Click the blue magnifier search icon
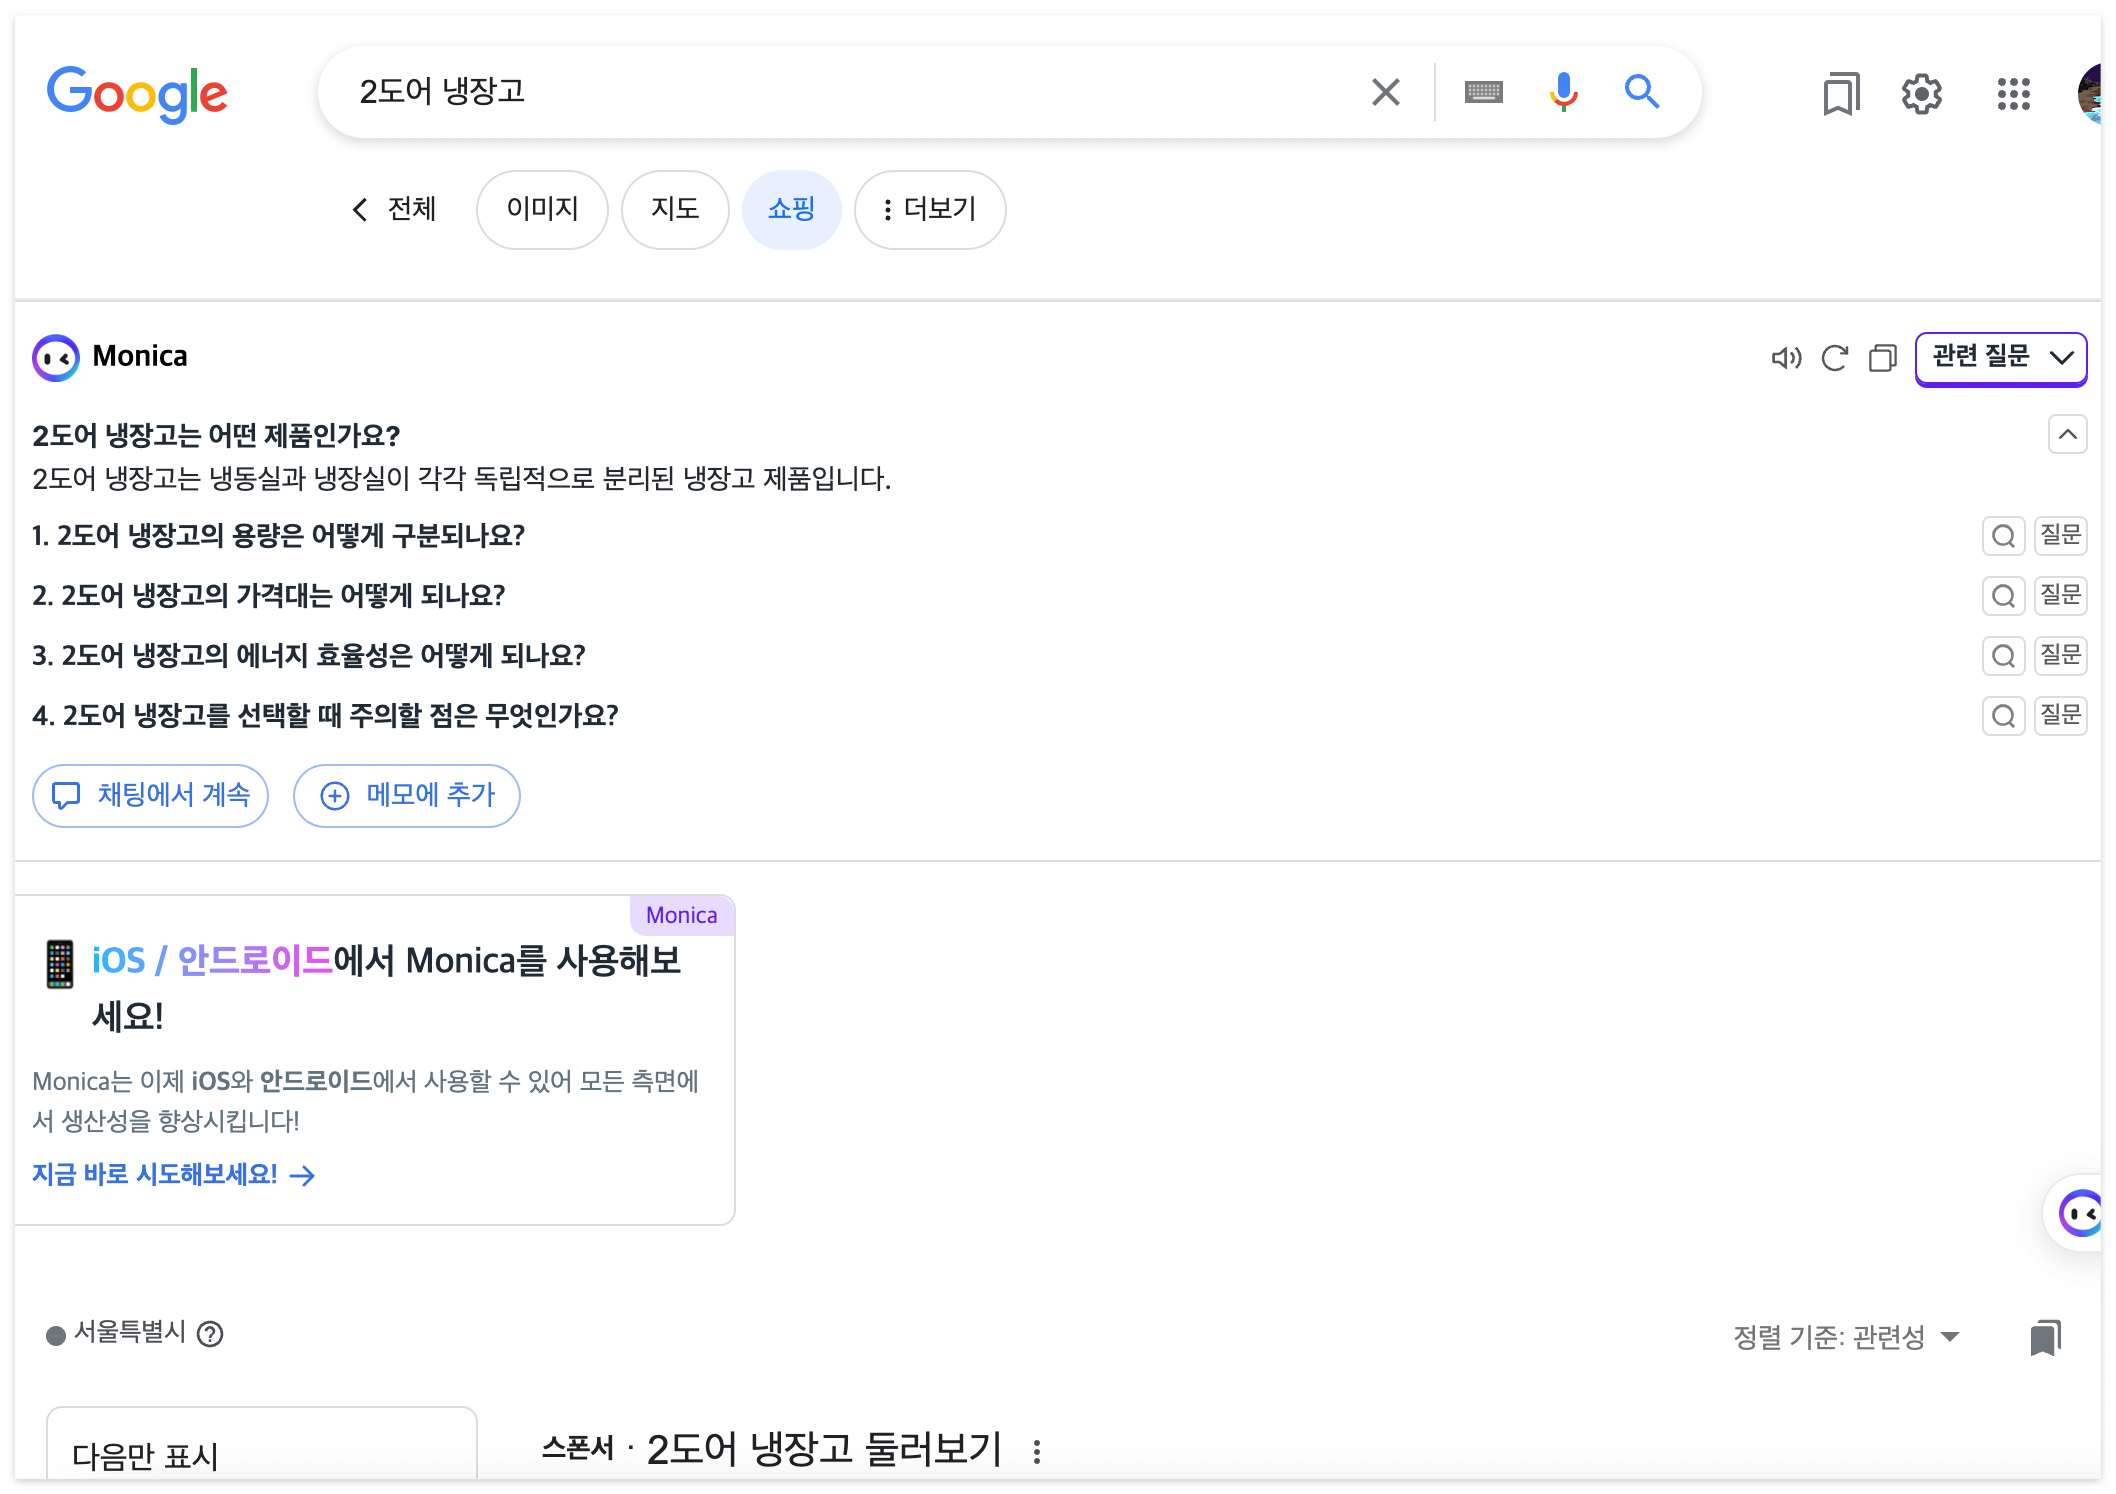This screenshot has height=1494, width=2116. (x=1642, y=92)
